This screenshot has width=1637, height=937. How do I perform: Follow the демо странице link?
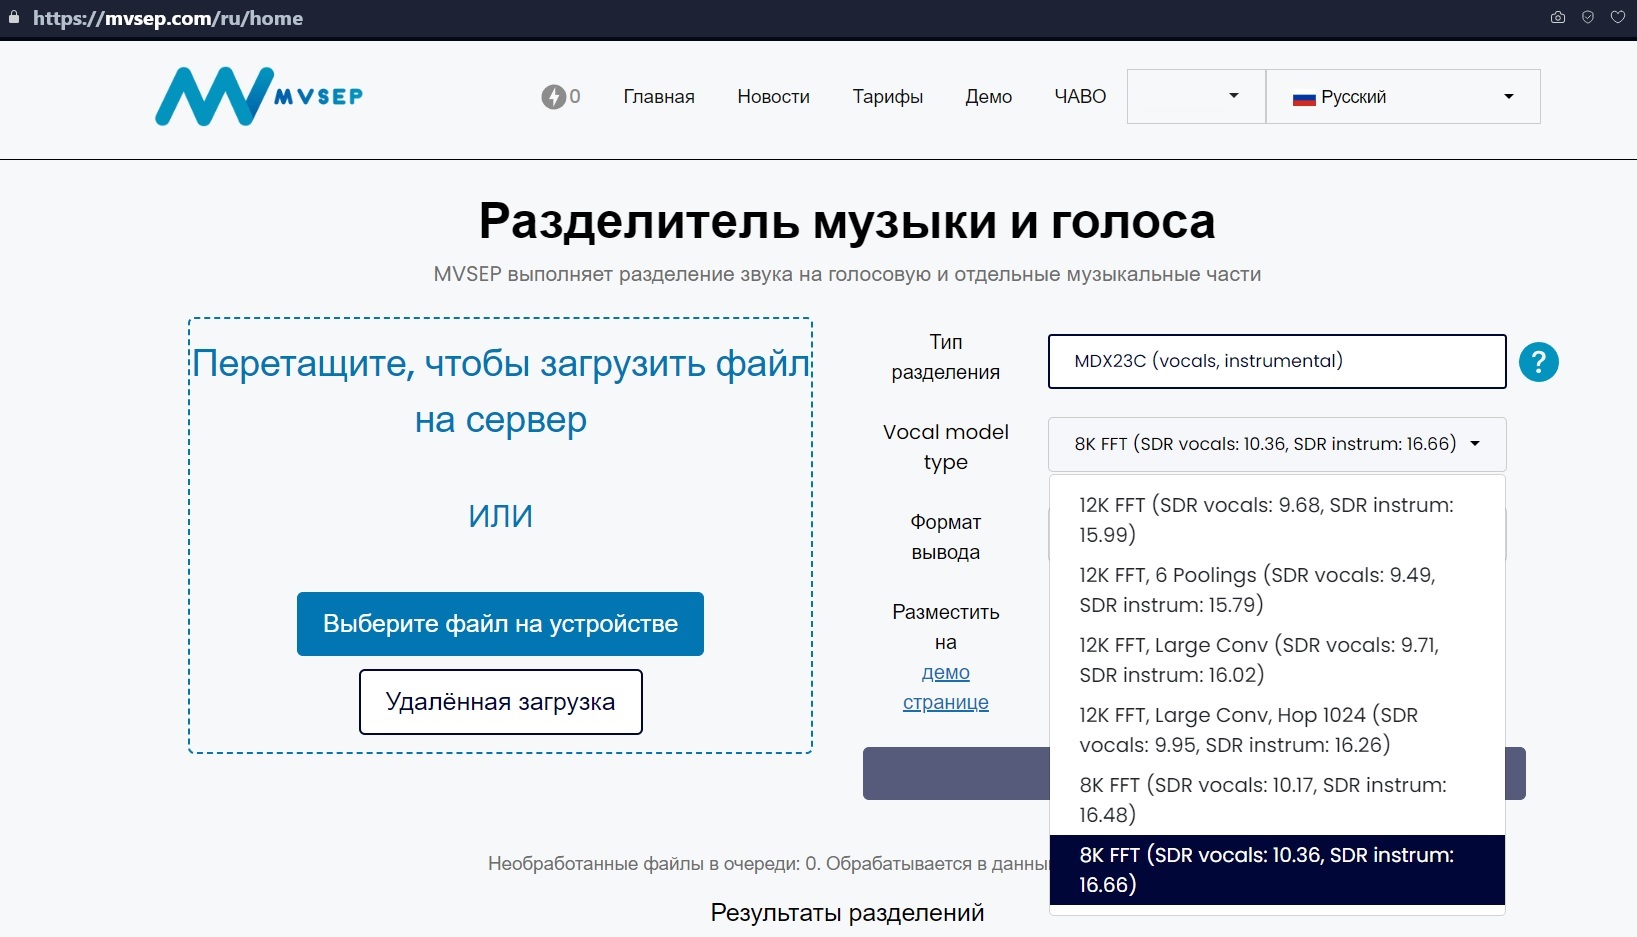945,687
